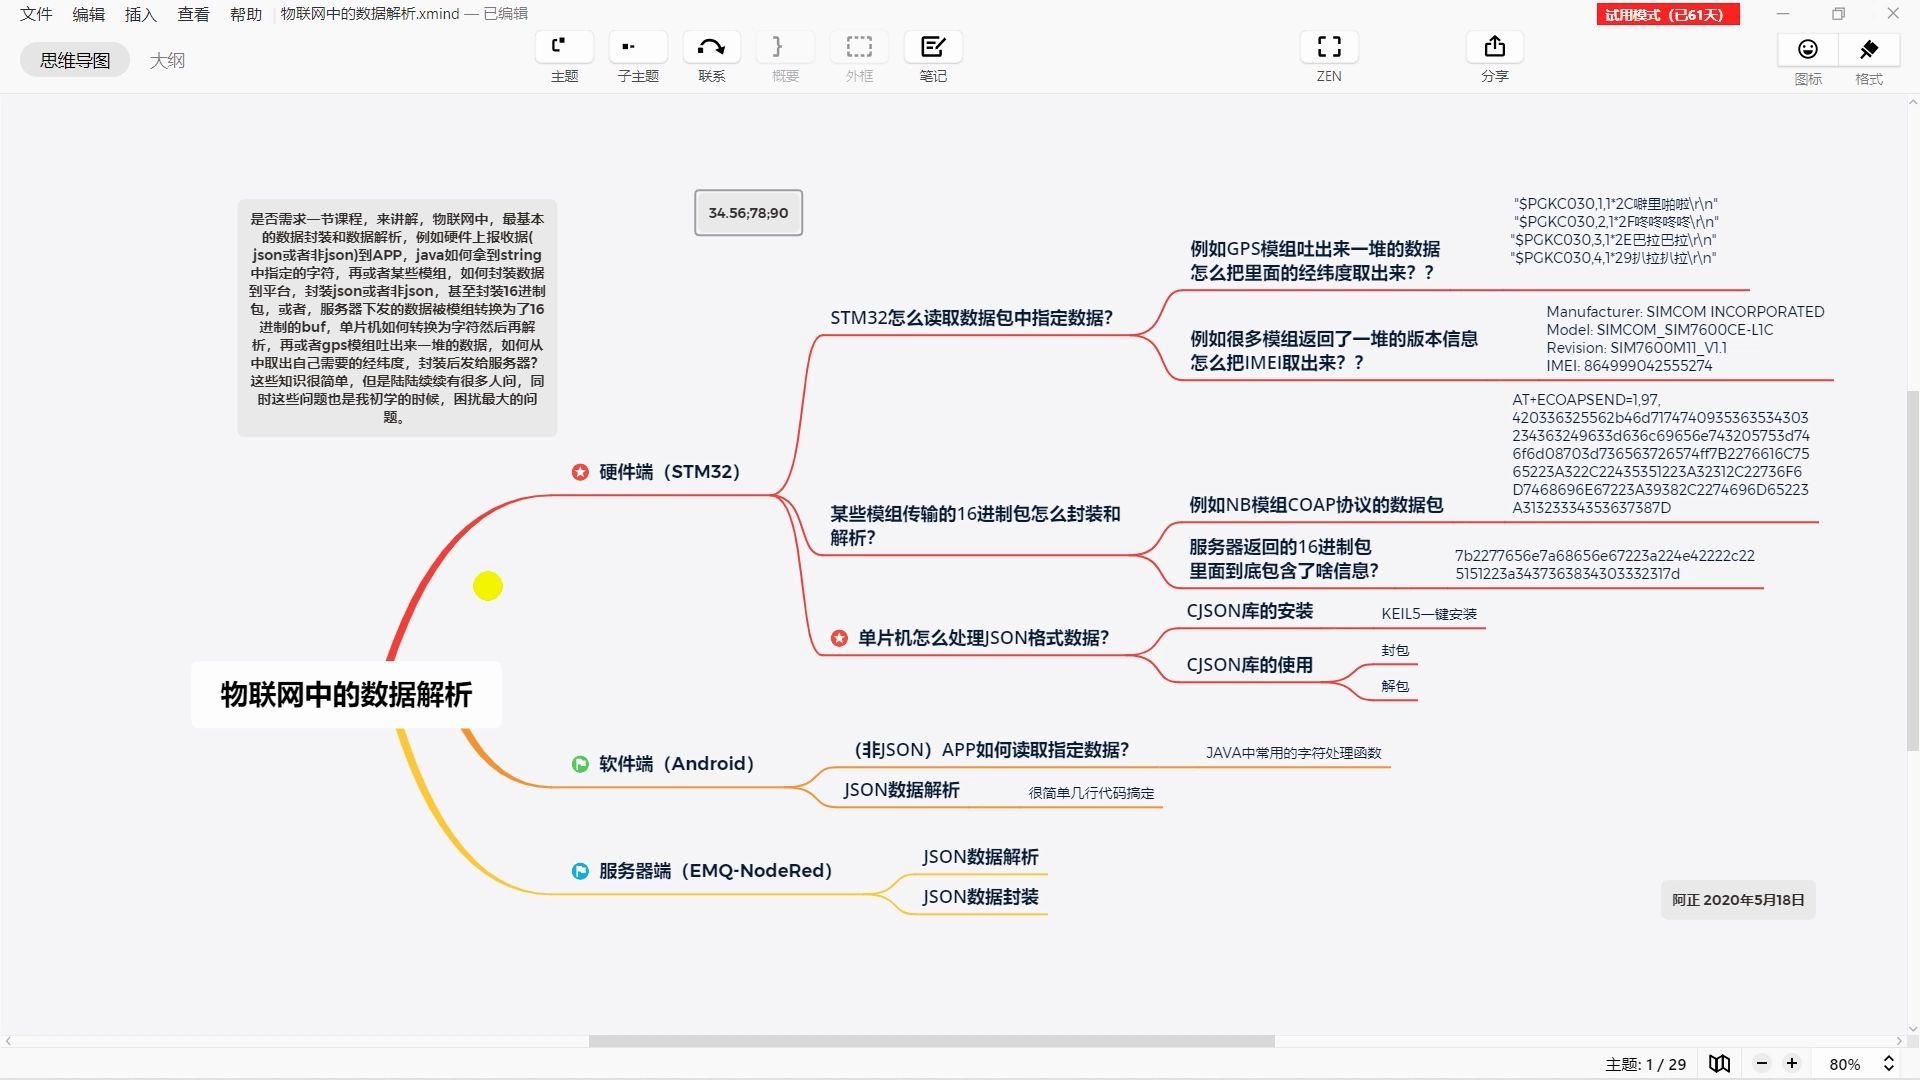The width and height of the screenshot is (1920, 1080).
Task: Click the vertical scrollbar thumb
Action: 1913,570
